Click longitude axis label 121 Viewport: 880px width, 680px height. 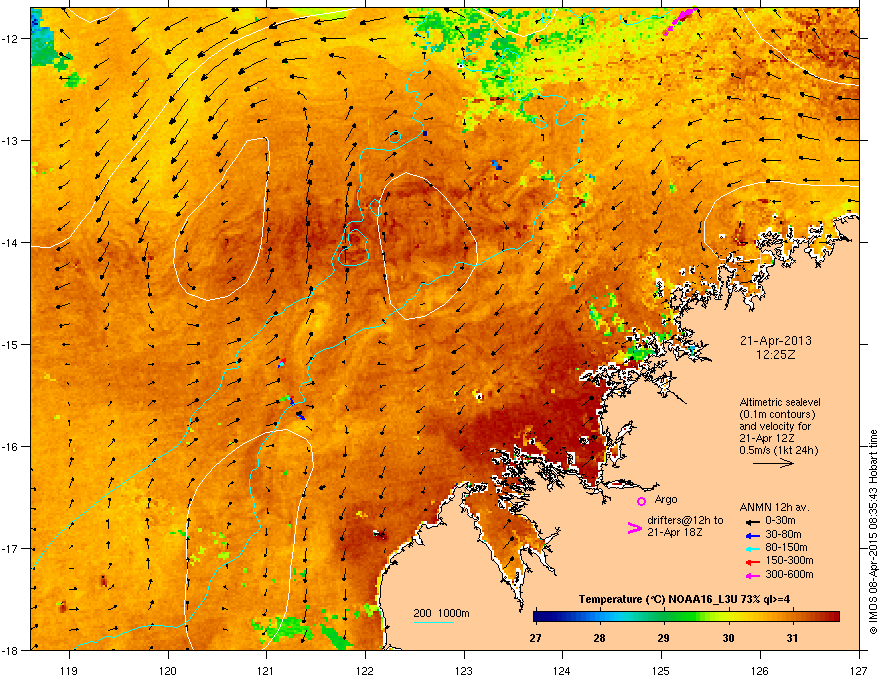pyautogui.click(x=266, y=670)
